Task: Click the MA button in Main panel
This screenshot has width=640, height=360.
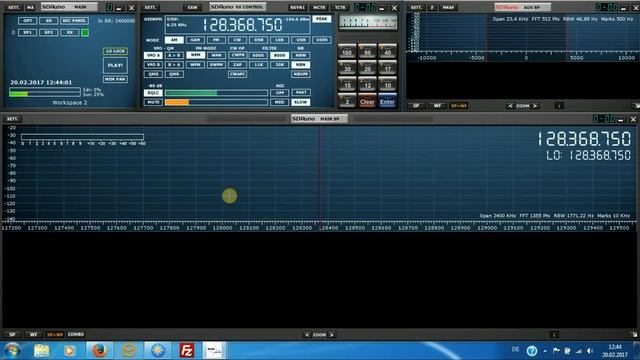Action: 30,7
